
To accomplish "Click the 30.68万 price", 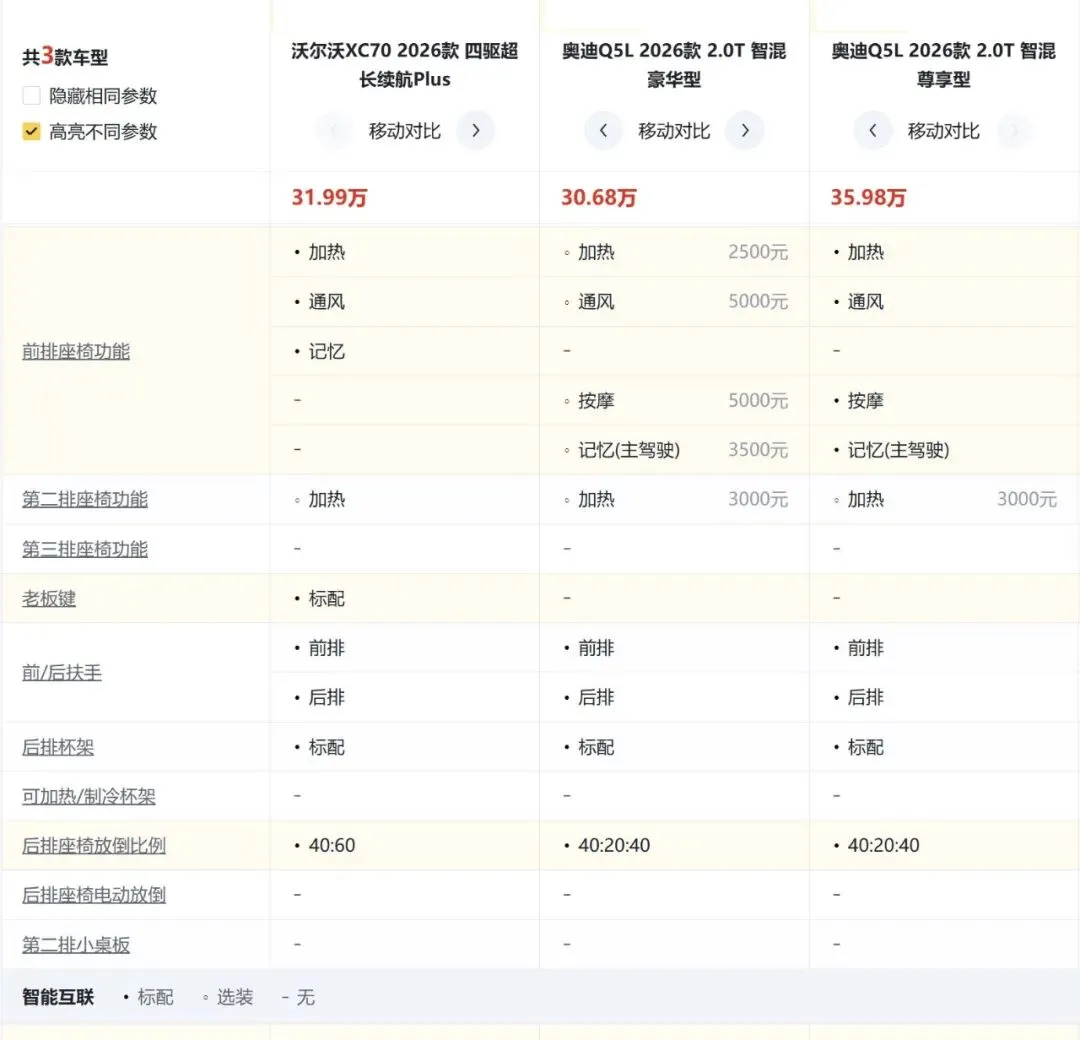I will 599,198.
